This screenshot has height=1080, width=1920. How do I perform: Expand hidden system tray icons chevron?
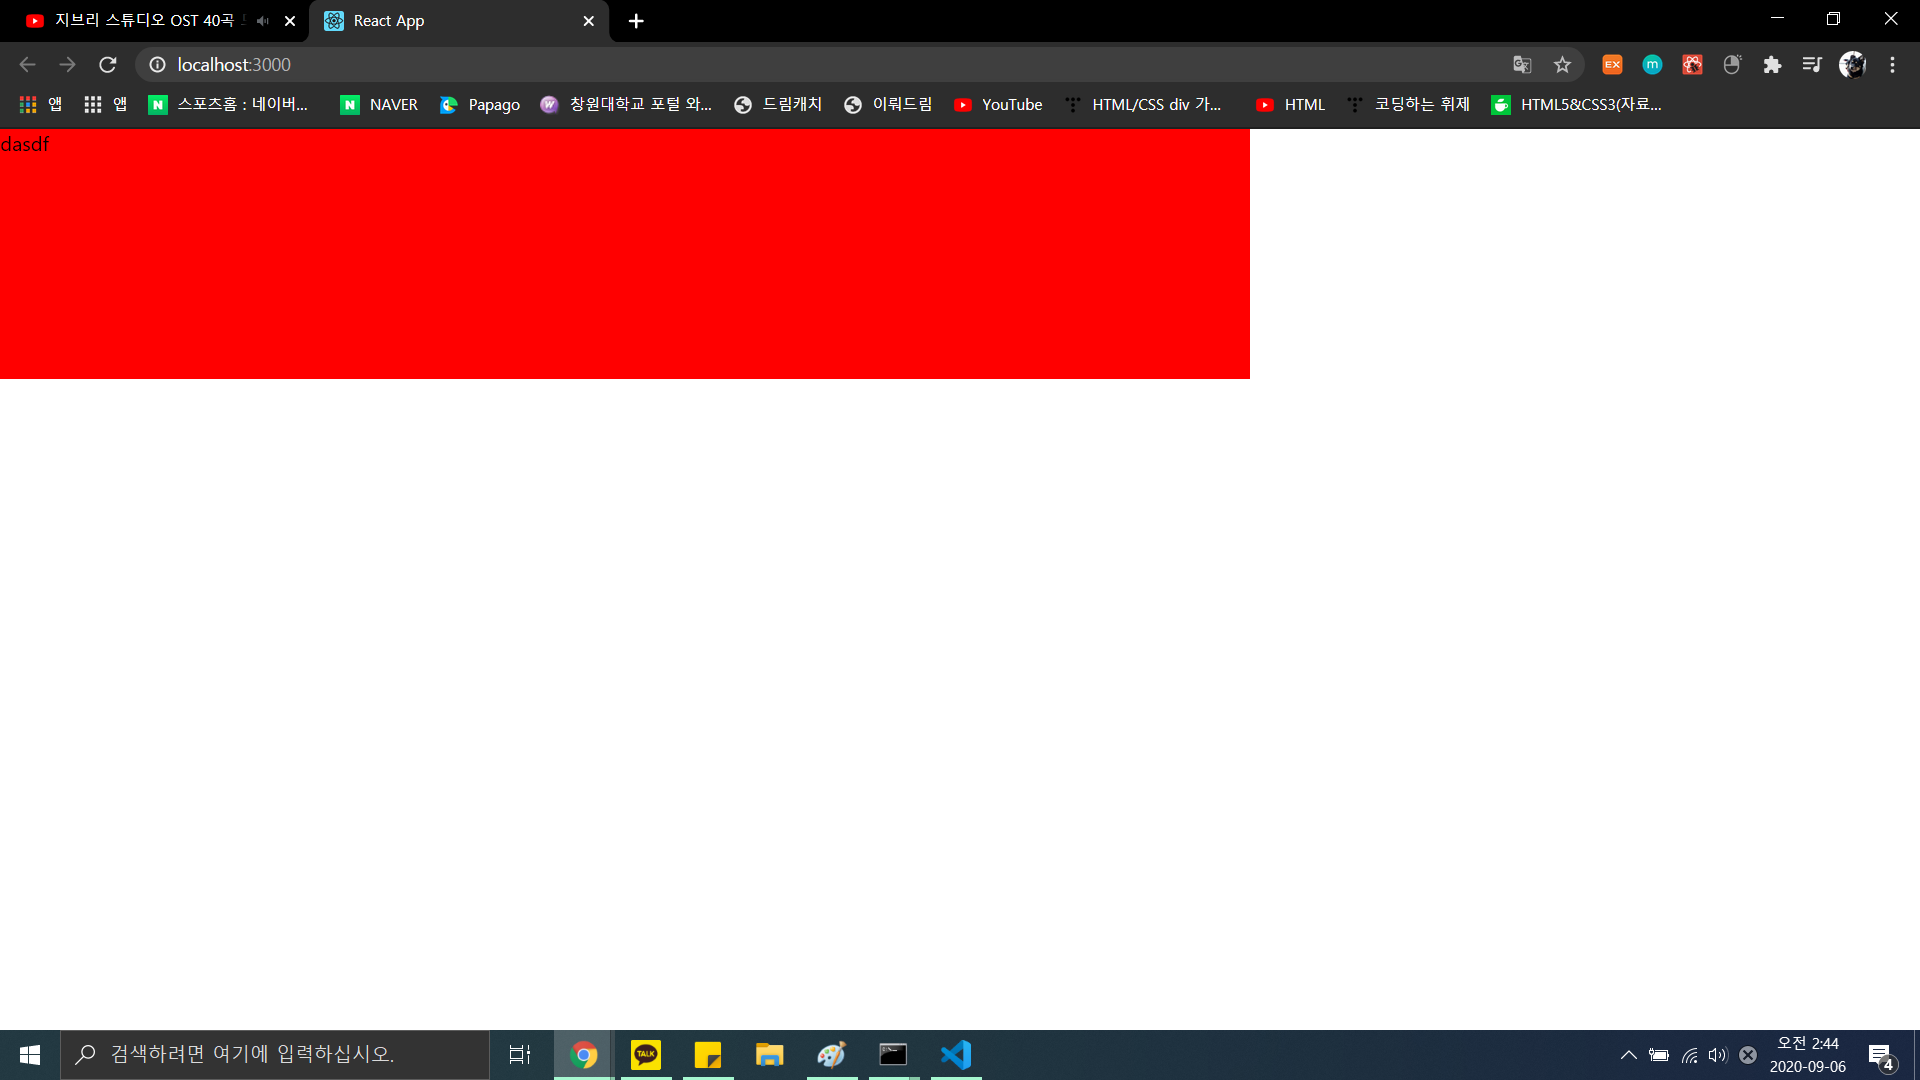click(1628, 1055)
